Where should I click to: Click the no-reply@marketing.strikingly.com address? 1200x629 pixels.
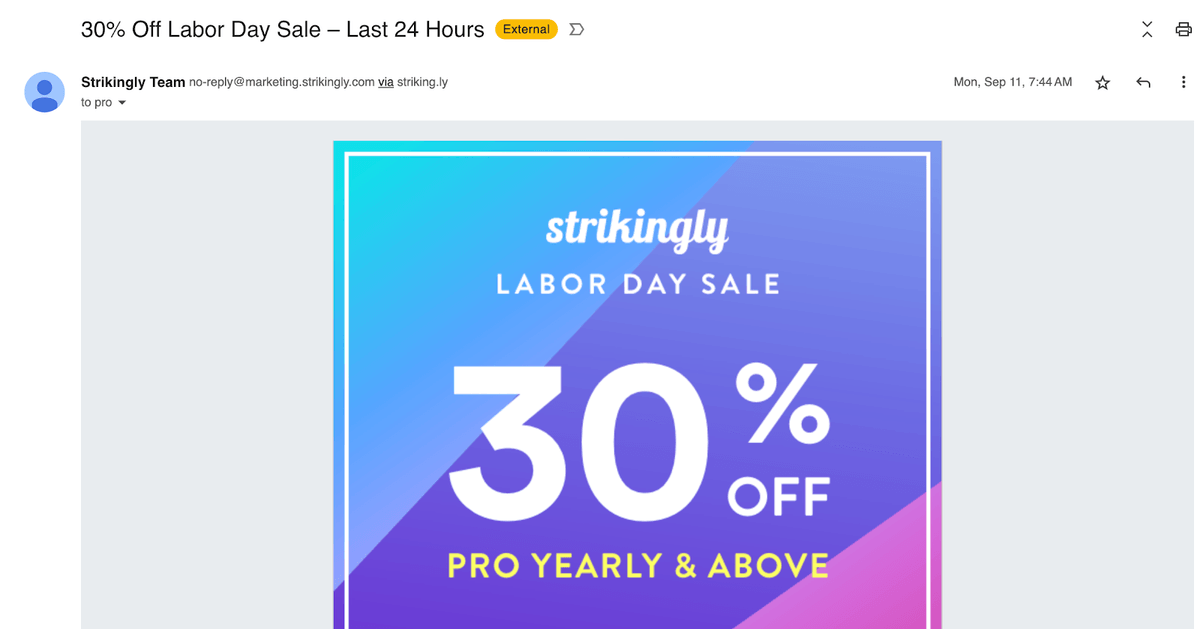coord(281,82)
